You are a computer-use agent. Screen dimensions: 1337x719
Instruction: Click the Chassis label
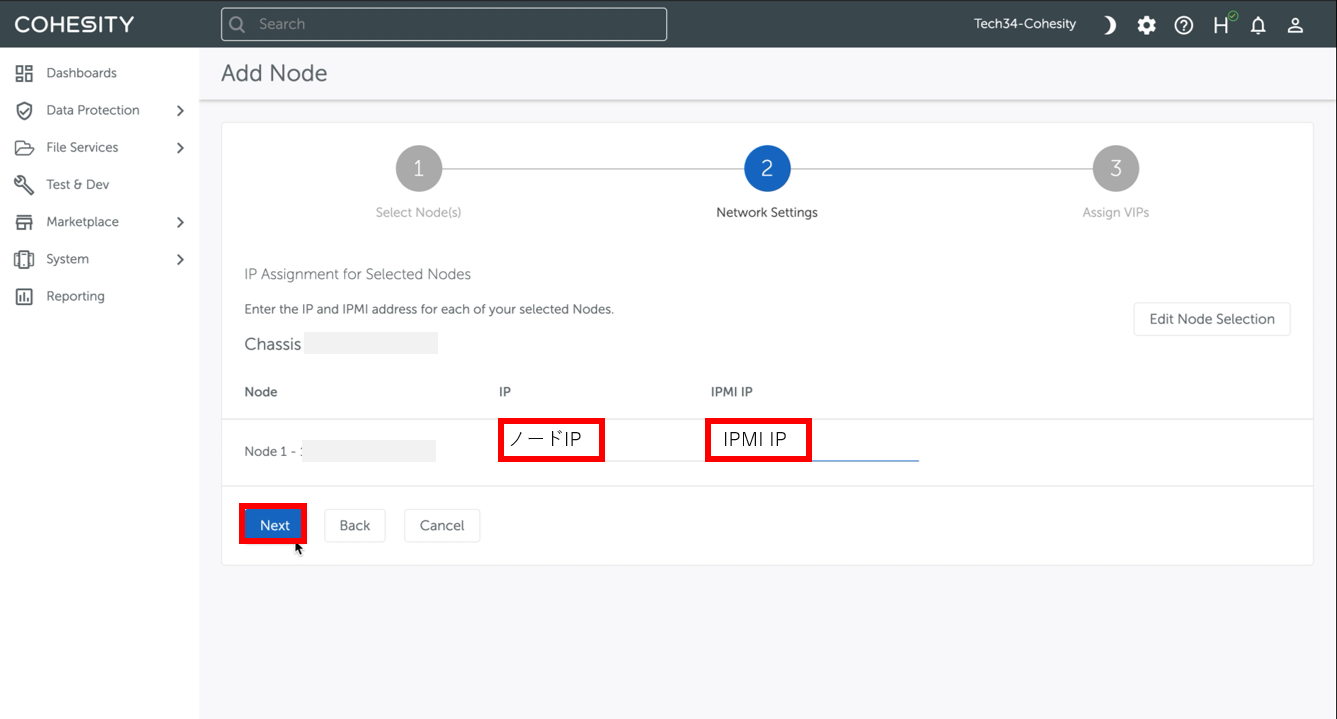(x=273, y=344)
